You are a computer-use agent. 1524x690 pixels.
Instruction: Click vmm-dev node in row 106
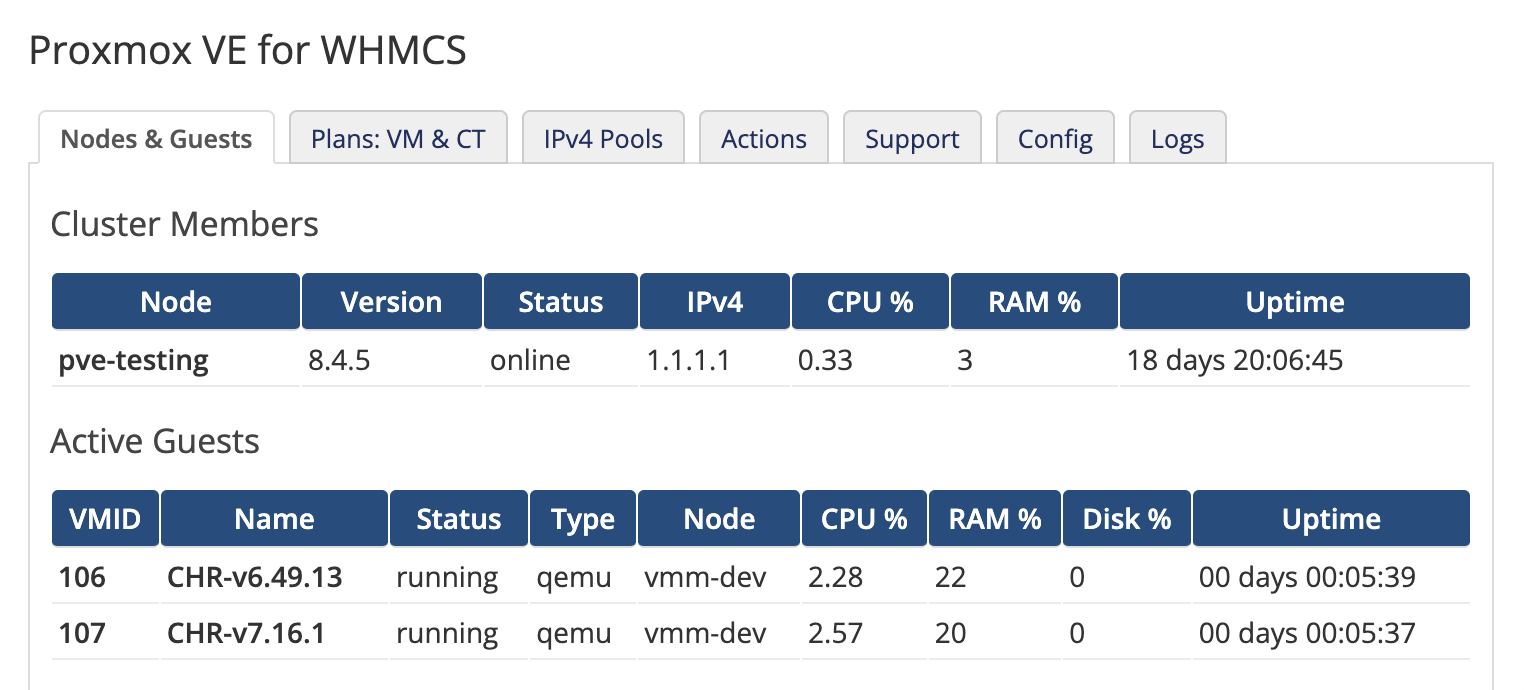click(705, 577)
